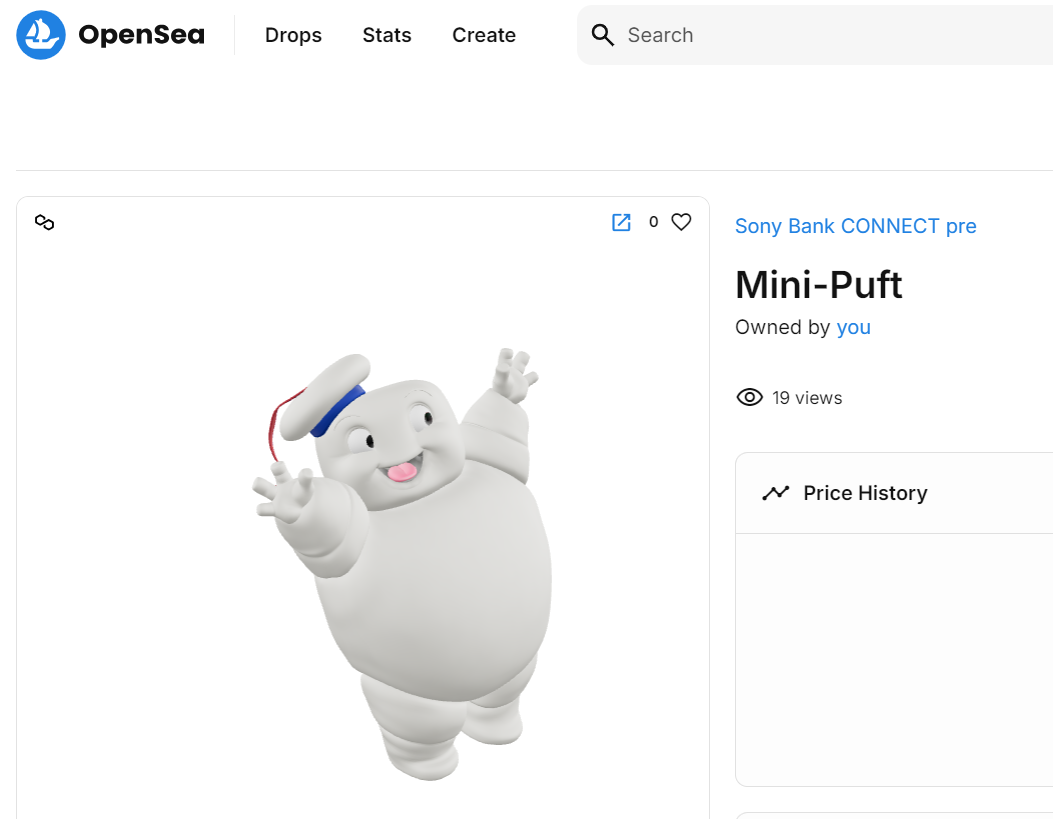Open the Sony Bank CONNECT pre collection

pos(855,226)
